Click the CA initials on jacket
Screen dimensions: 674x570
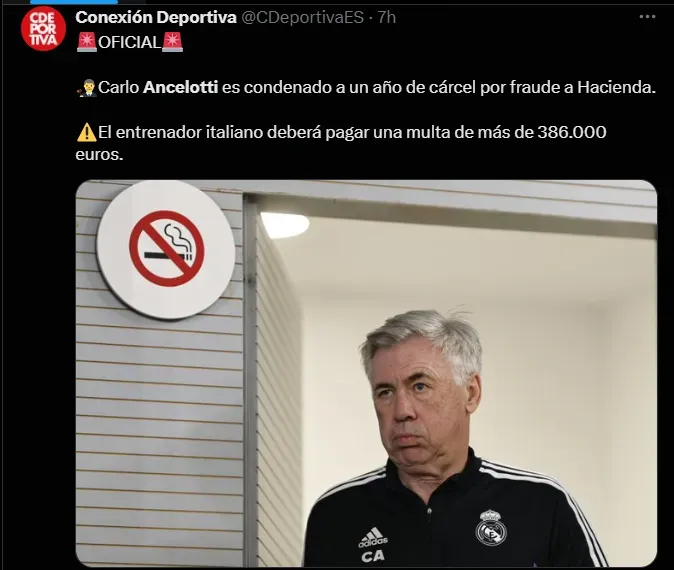pos(372,556)
